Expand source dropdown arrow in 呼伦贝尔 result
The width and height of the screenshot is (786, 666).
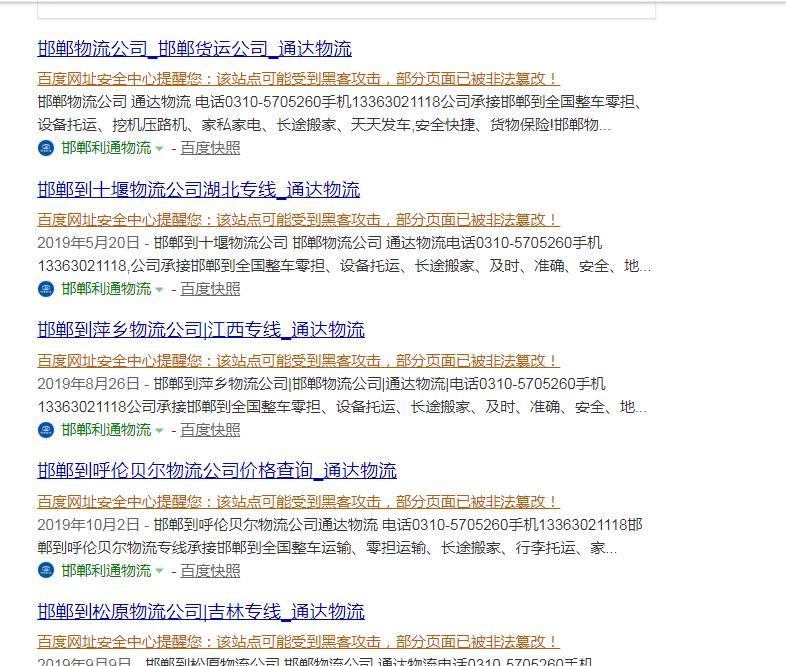coord(159,571)
